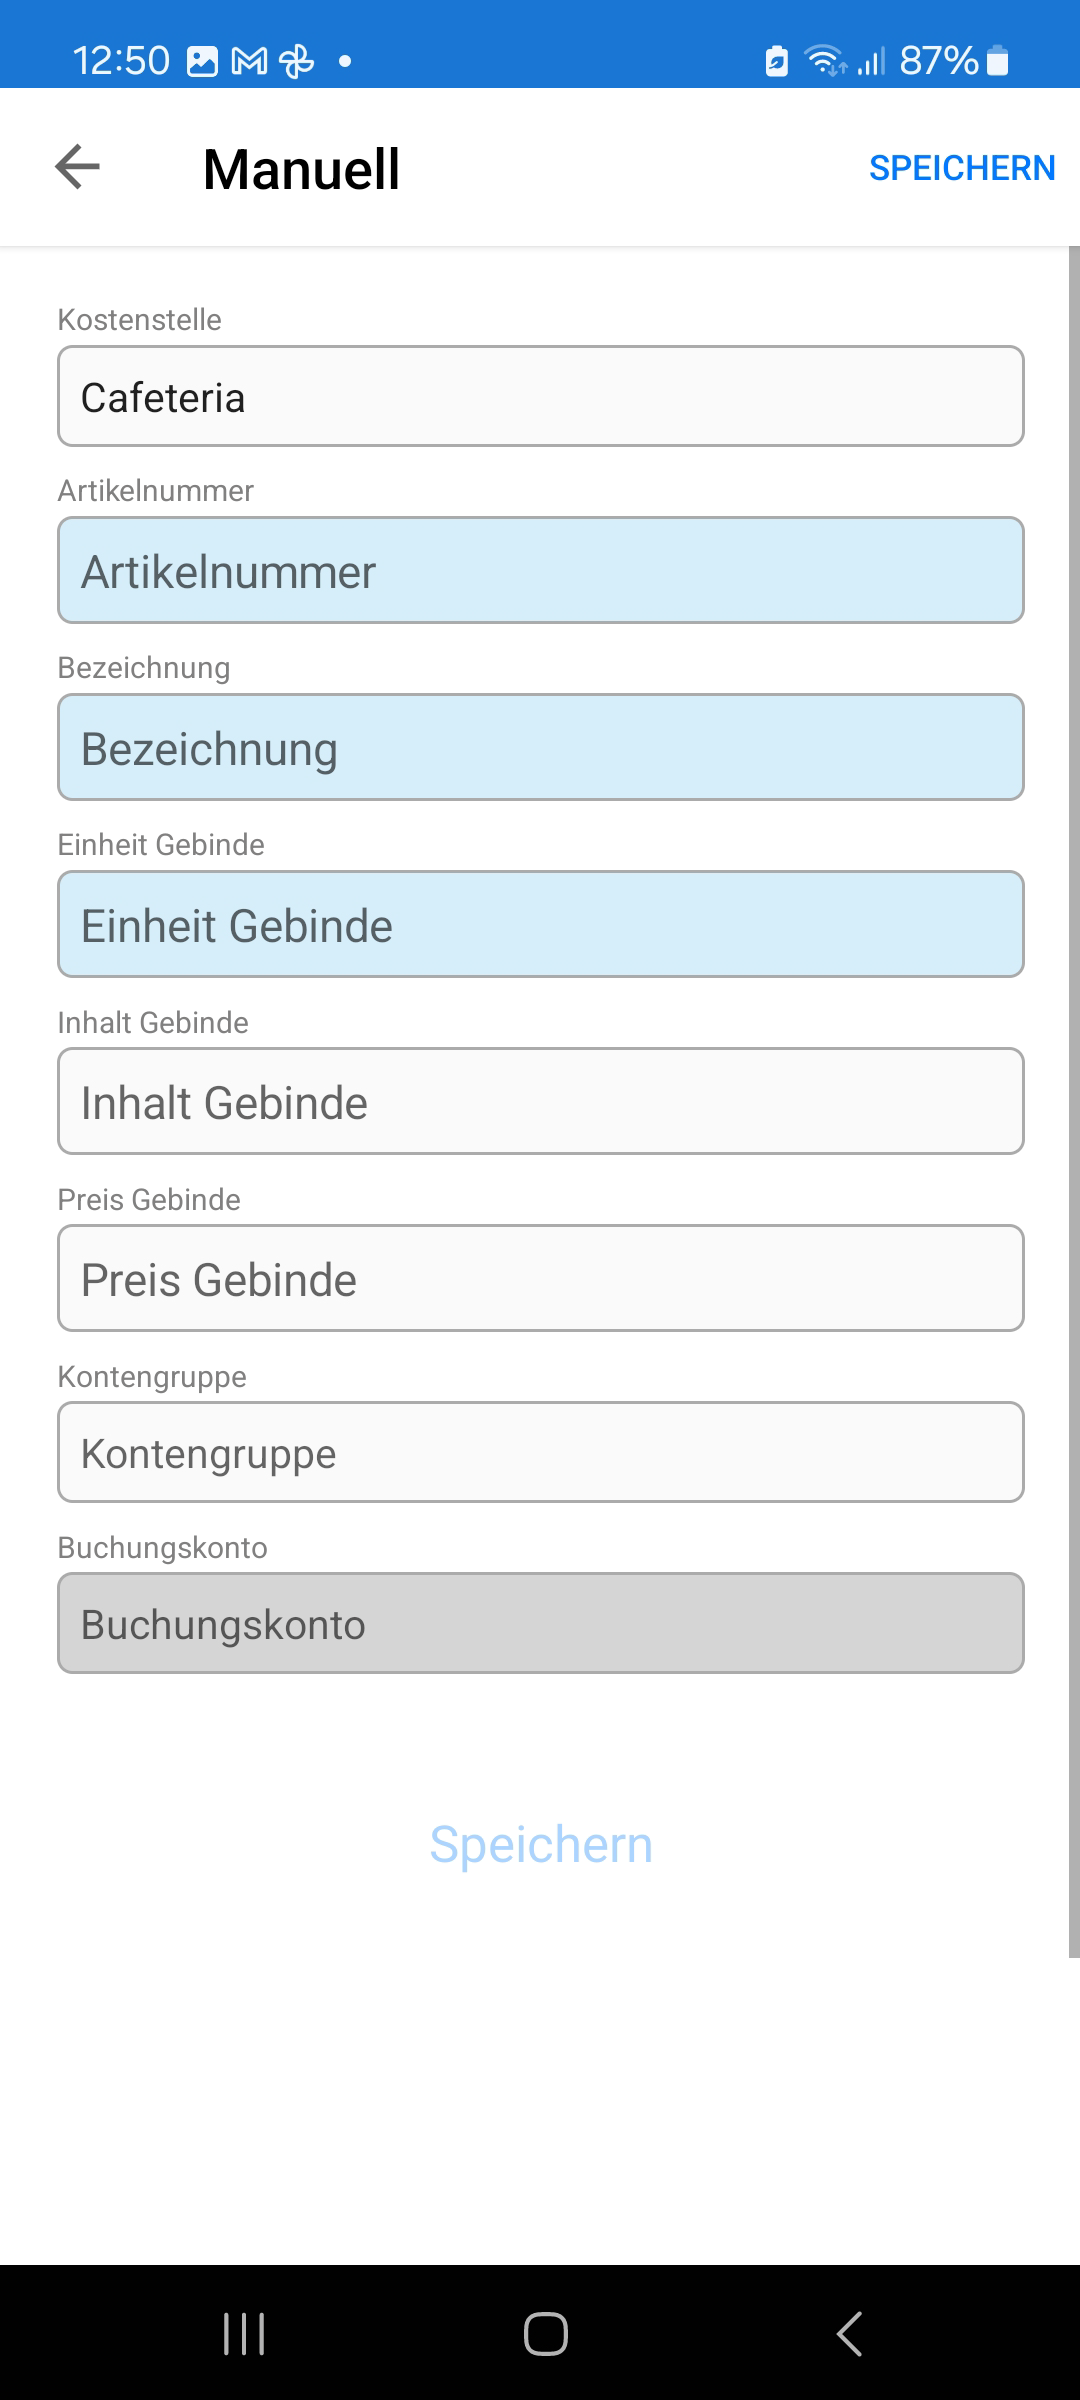Image resolution: width=1080 pixels, height=2400 pixels.
Task: Tap the Gmail notification icon
Action: click(249, 62)
